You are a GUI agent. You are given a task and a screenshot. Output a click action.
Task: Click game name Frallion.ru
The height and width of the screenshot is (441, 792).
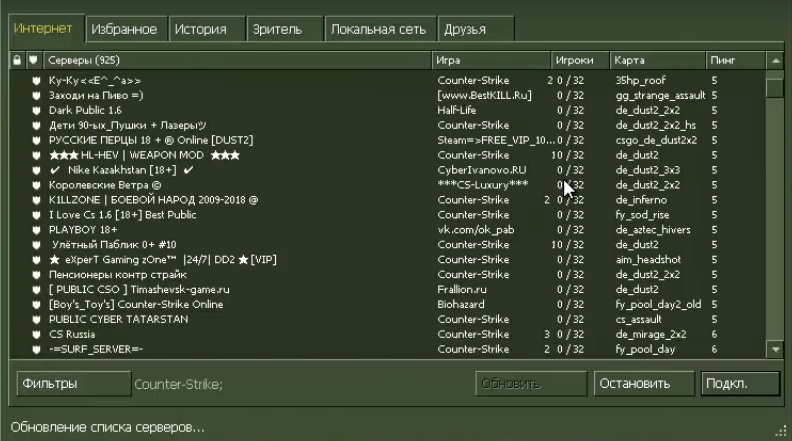pos(462,290)
